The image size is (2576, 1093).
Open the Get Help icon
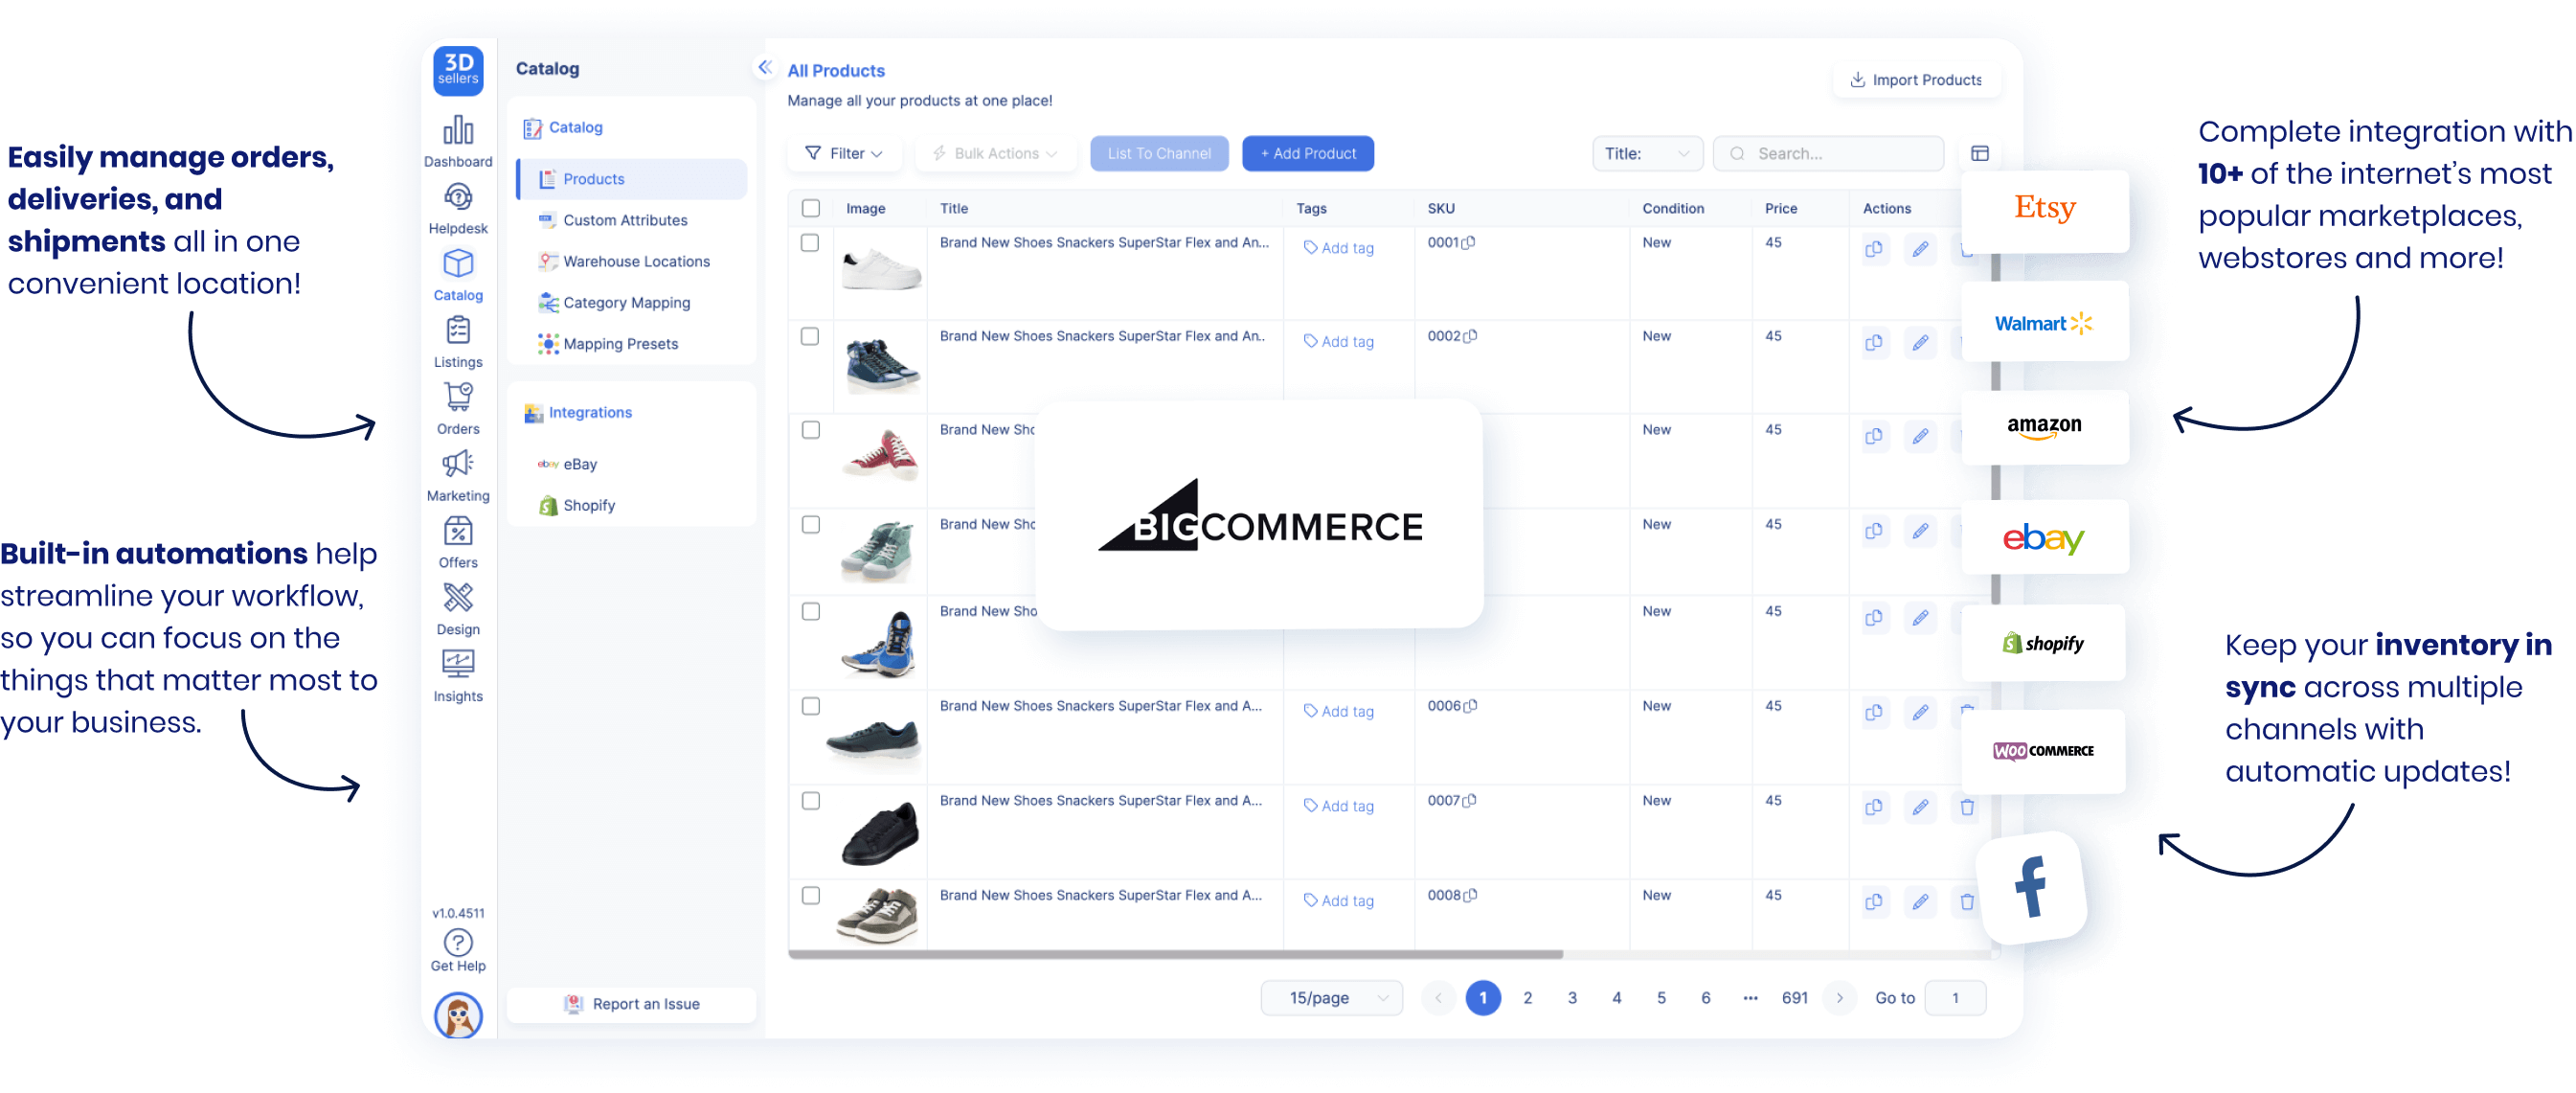click(x=458, y=942)
